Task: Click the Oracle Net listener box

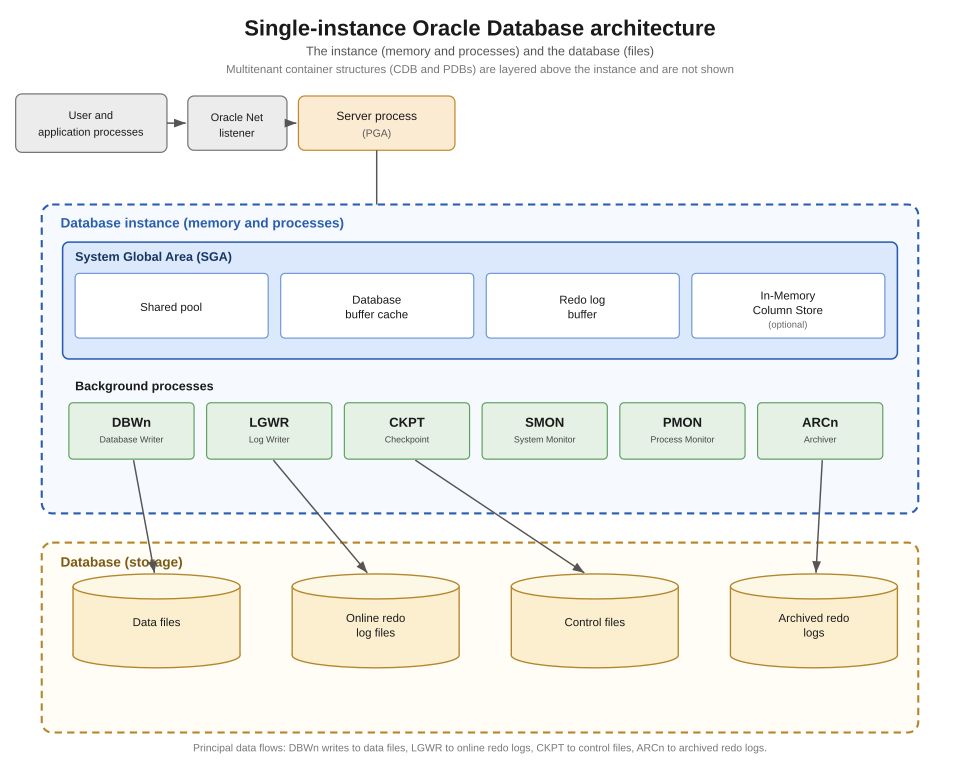Action: coord(237,123)
